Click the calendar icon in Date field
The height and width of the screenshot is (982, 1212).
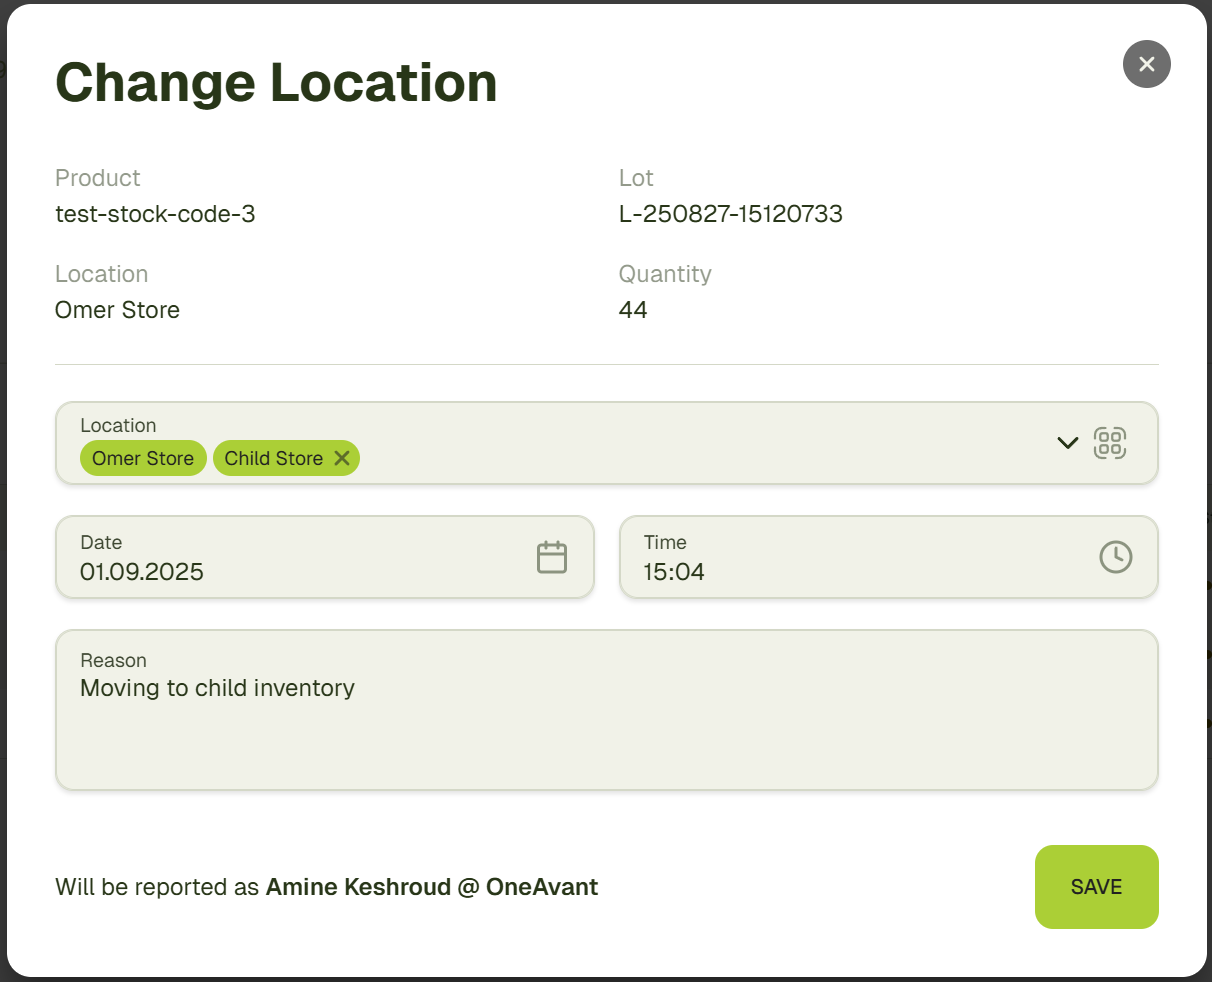tap(552, 557)
